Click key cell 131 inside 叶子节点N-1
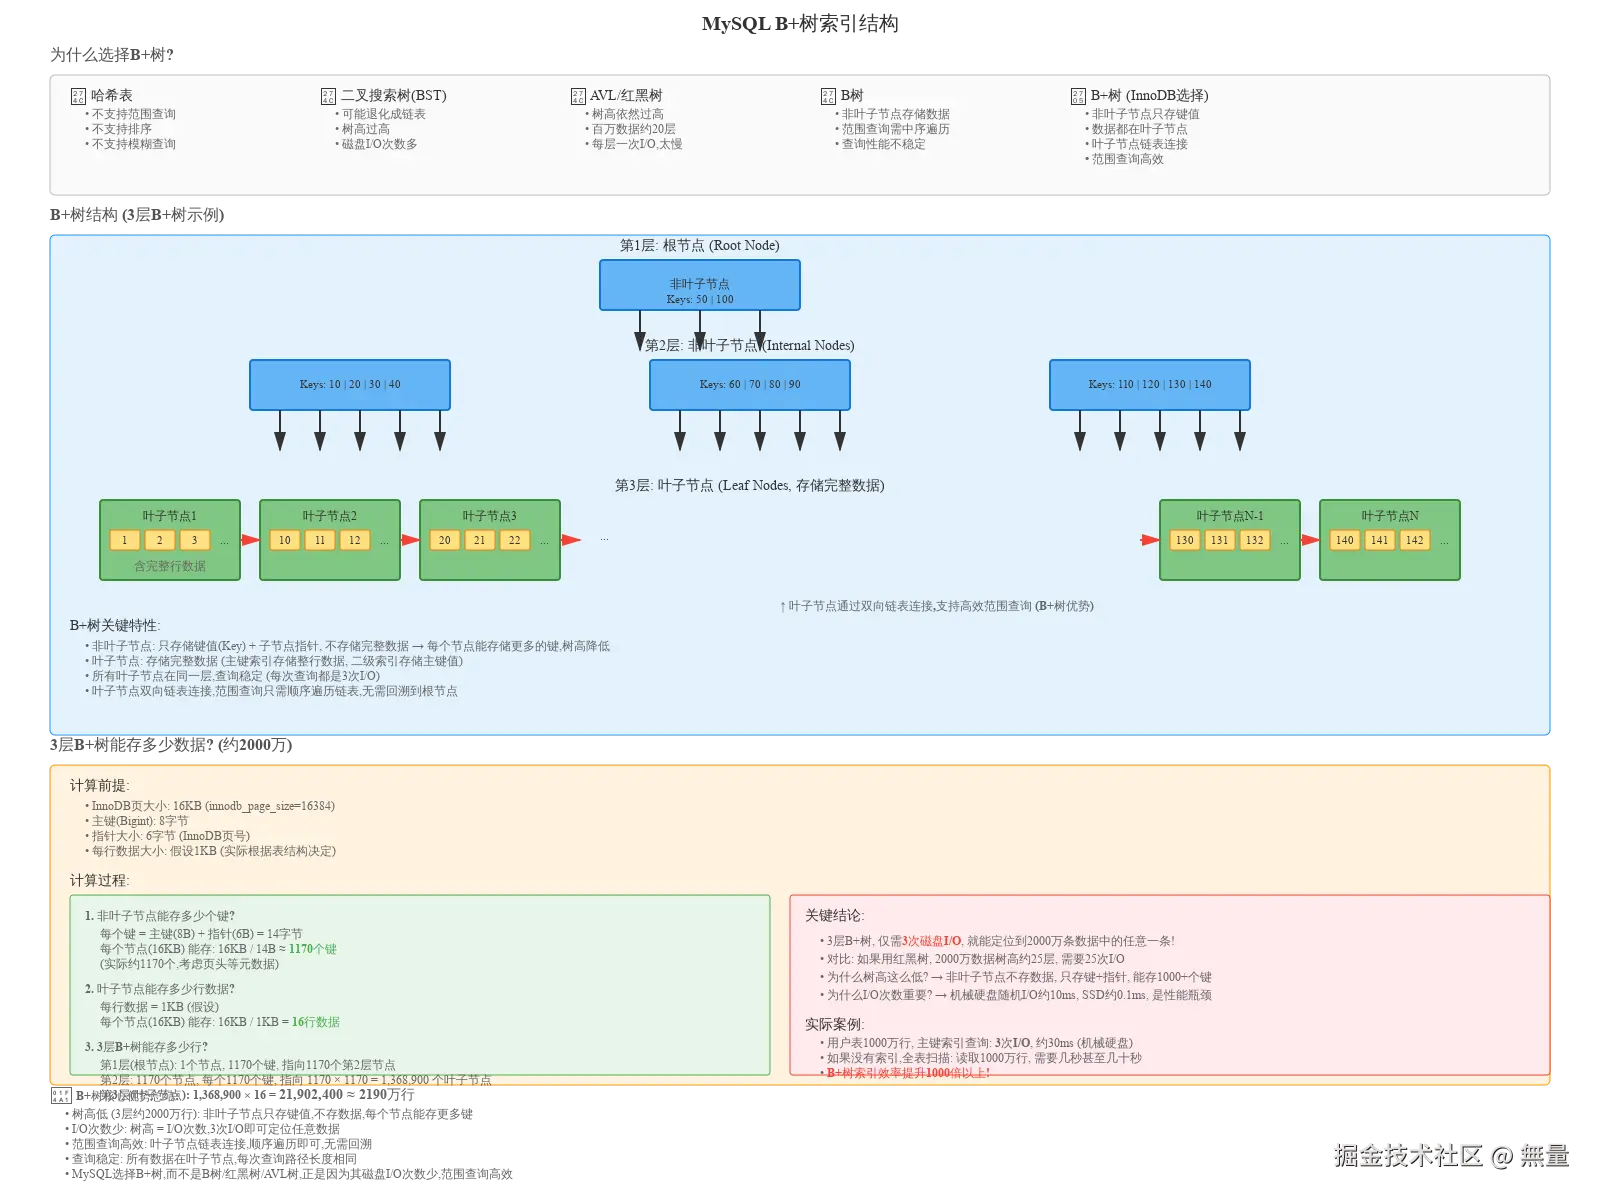The image size is (1600, 1200). [x=1219, y=540]
